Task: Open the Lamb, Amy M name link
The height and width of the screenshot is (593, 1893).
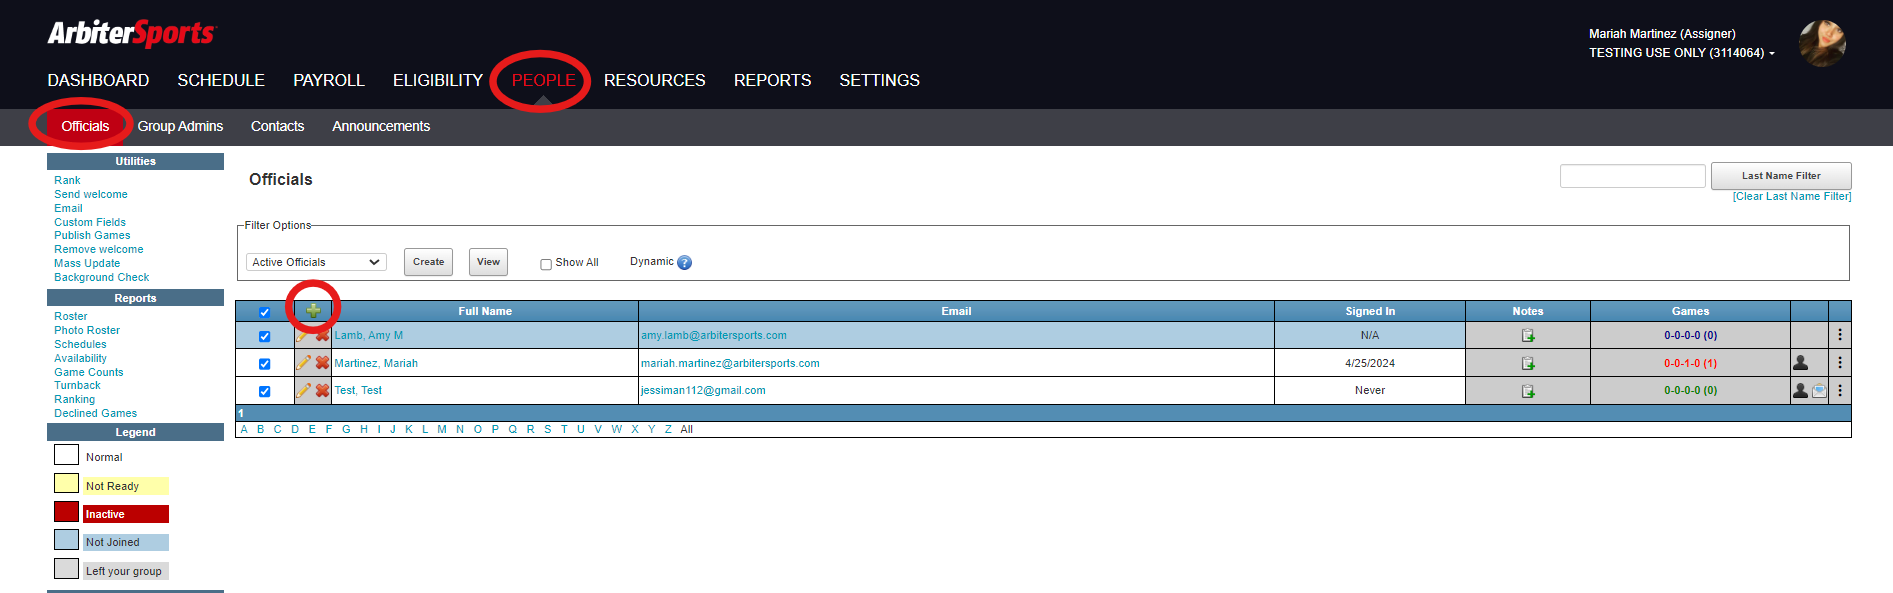Action: (369, 336)
